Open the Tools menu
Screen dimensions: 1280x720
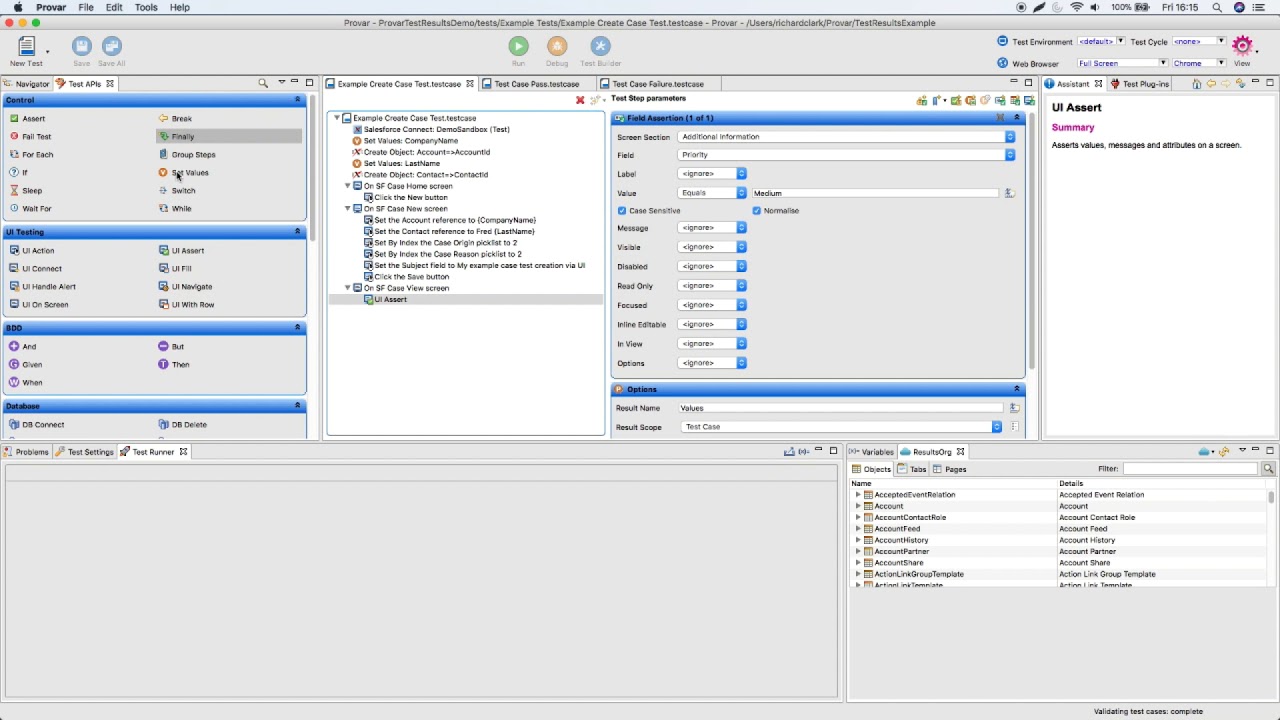pos(146,7)
